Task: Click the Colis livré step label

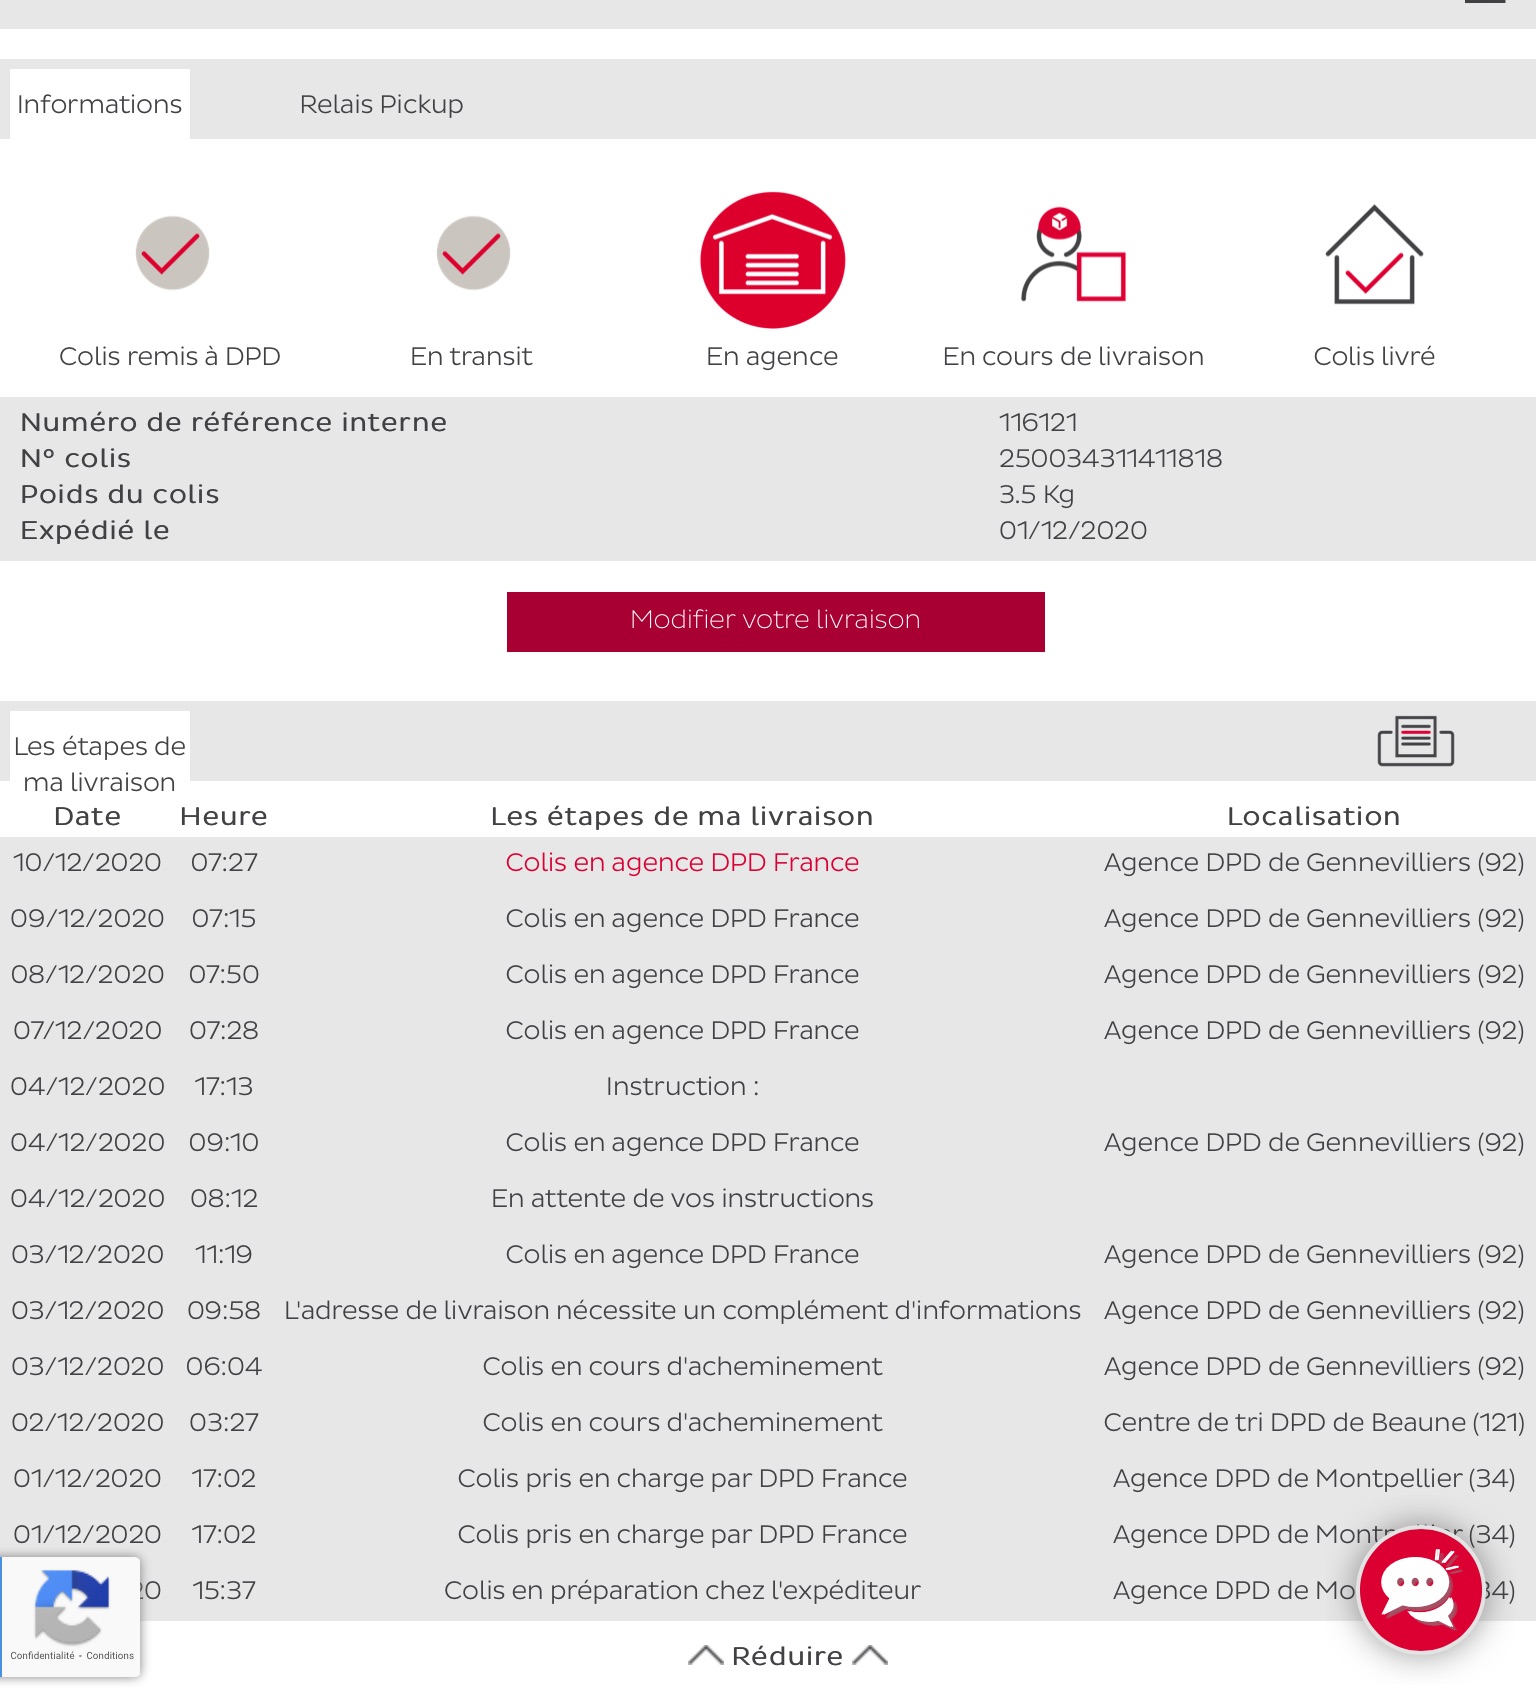Action: 1374,356
